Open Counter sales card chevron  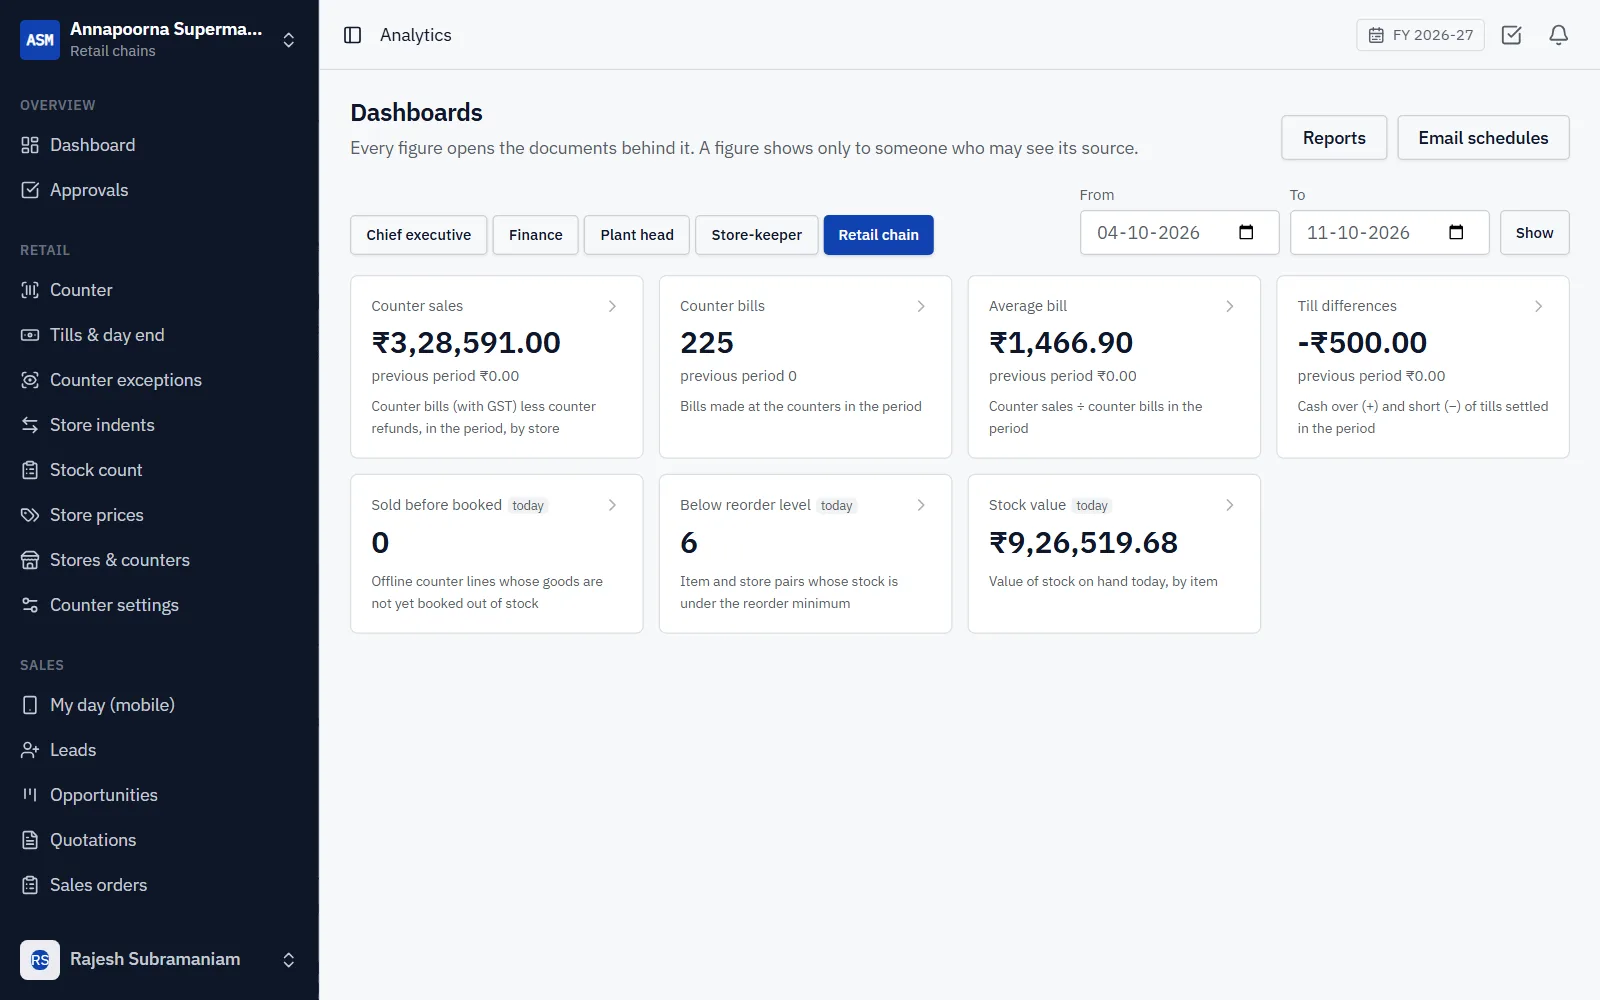pyautogui.click(x=612, y=306)
